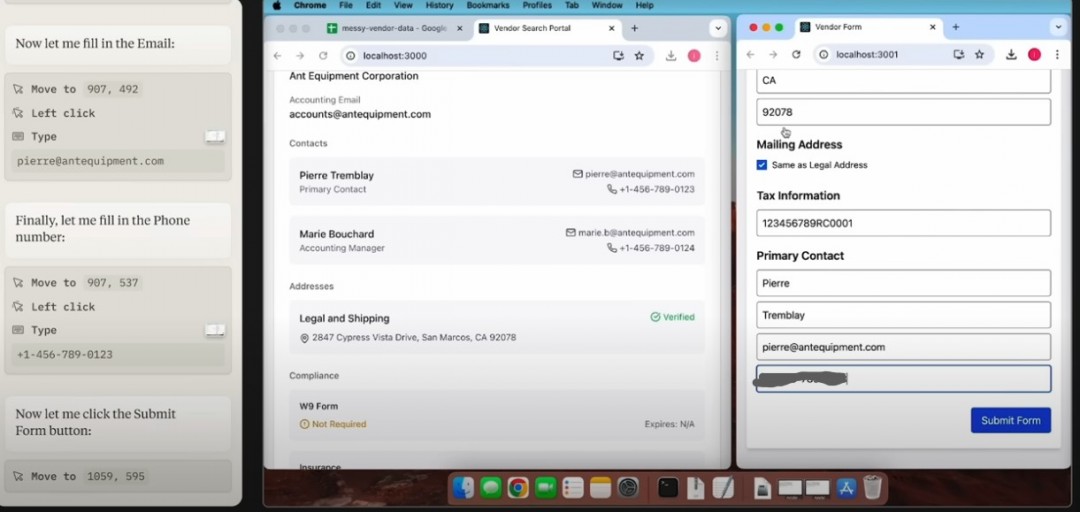The width and height of the screenshot is (1080, 512).
Task: Open new tab in Vendor Search Portal window
Action: 634,28
